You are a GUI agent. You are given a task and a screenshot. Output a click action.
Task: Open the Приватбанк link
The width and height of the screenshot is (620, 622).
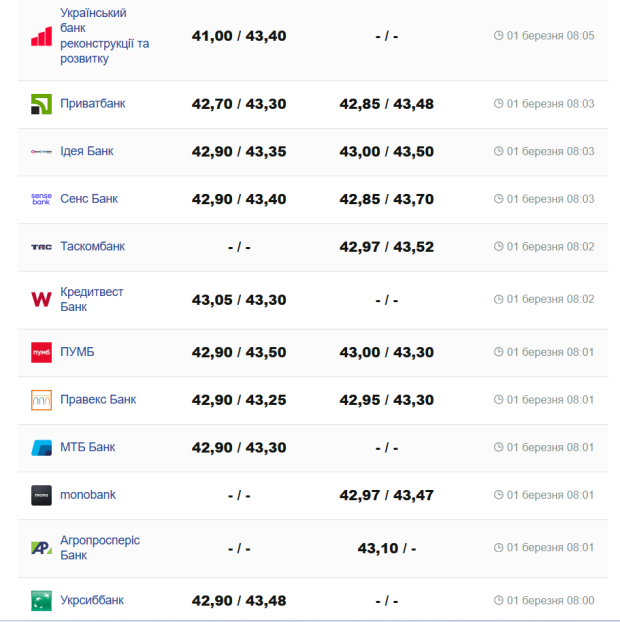[92, 103]
